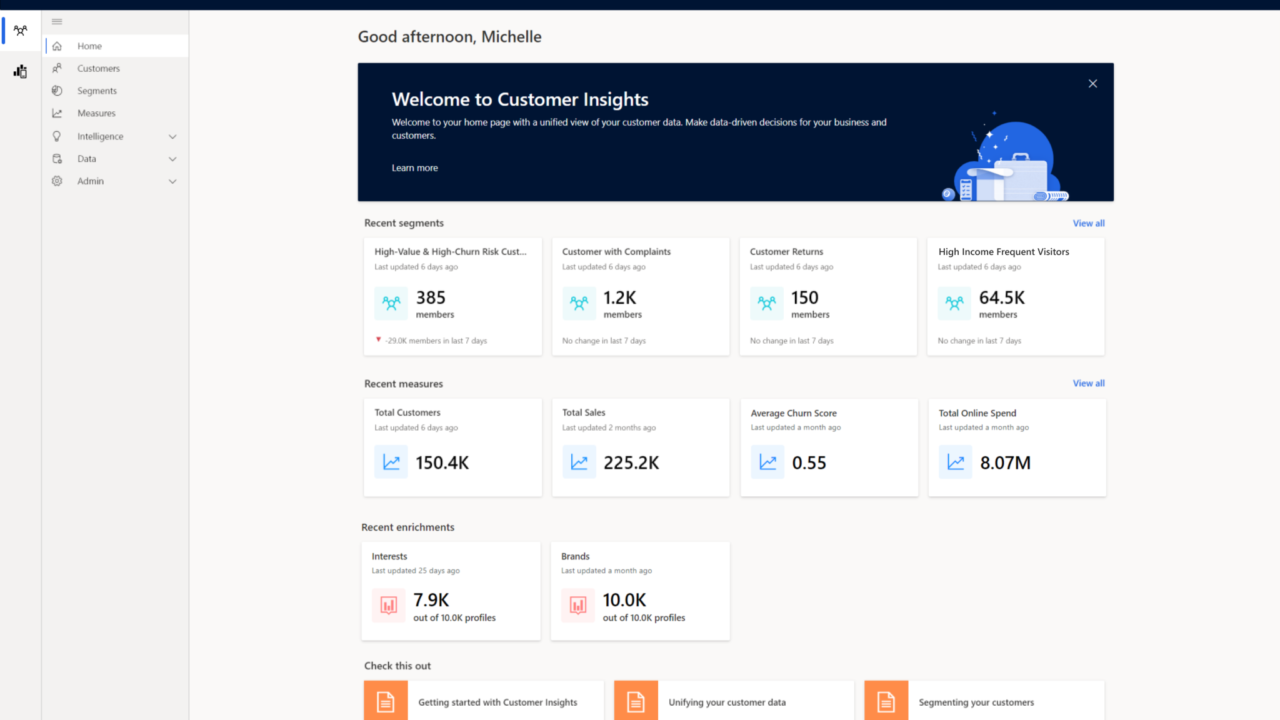This screenshot has height=720, width=1280.
Task: Select Data label in the navigation
Action: coord(87,159)
